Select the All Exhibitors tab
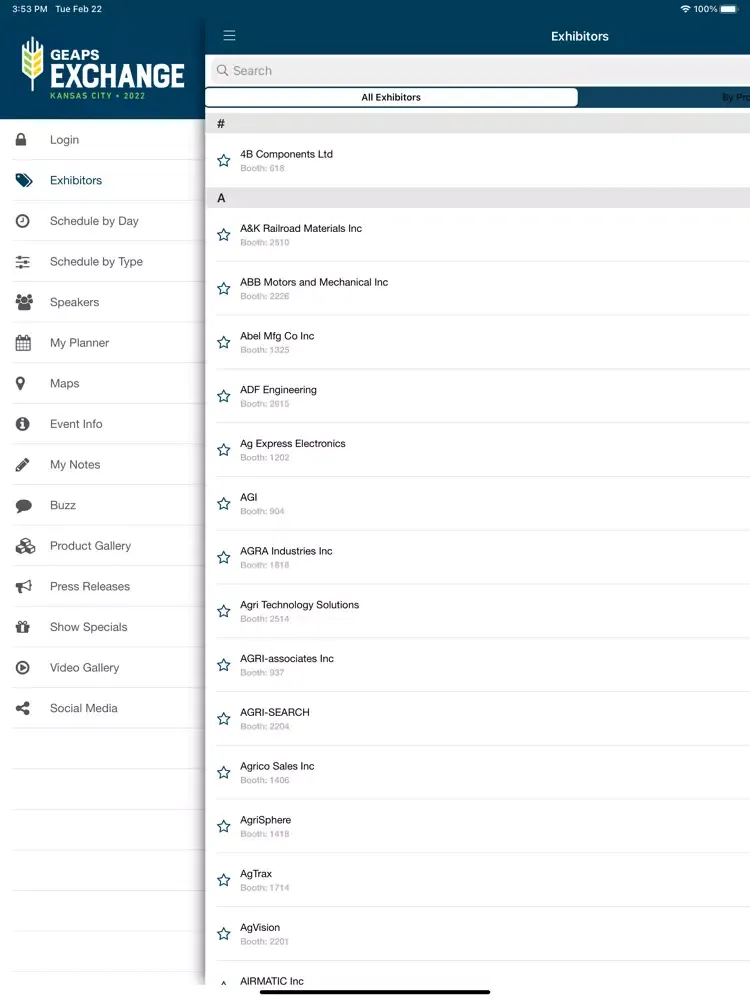This screenshot has height=1000, width=750. tap(391, 97)
